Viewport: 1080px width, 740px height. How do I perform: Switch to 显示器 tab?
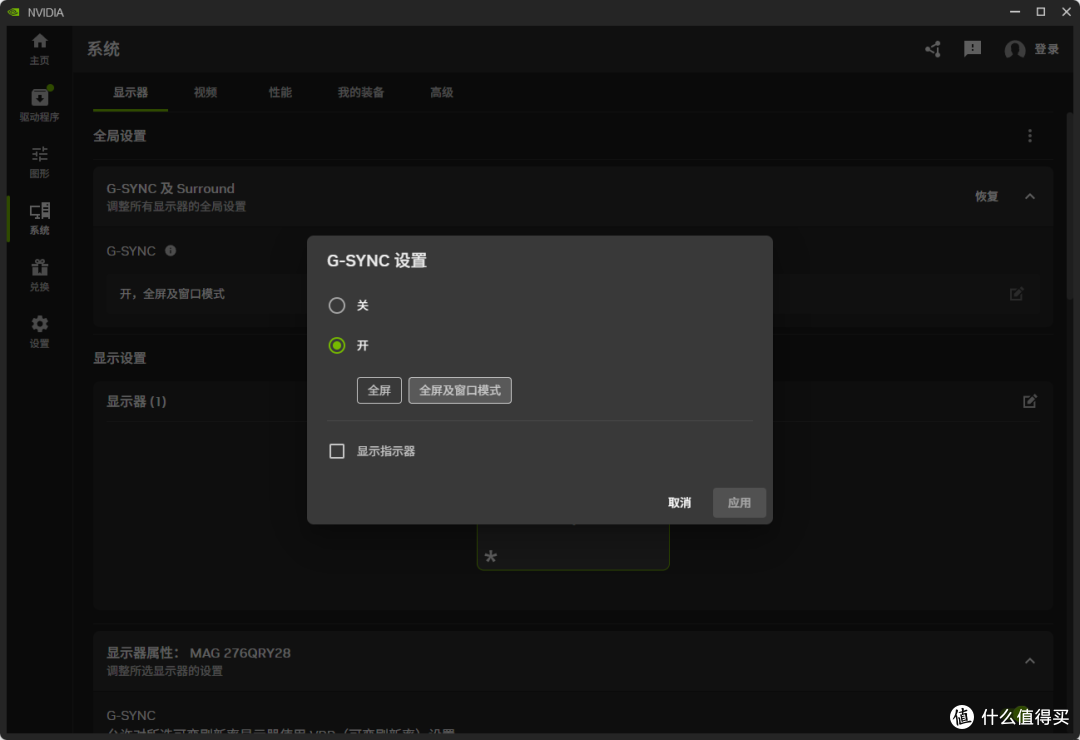(x=131, y=92)
